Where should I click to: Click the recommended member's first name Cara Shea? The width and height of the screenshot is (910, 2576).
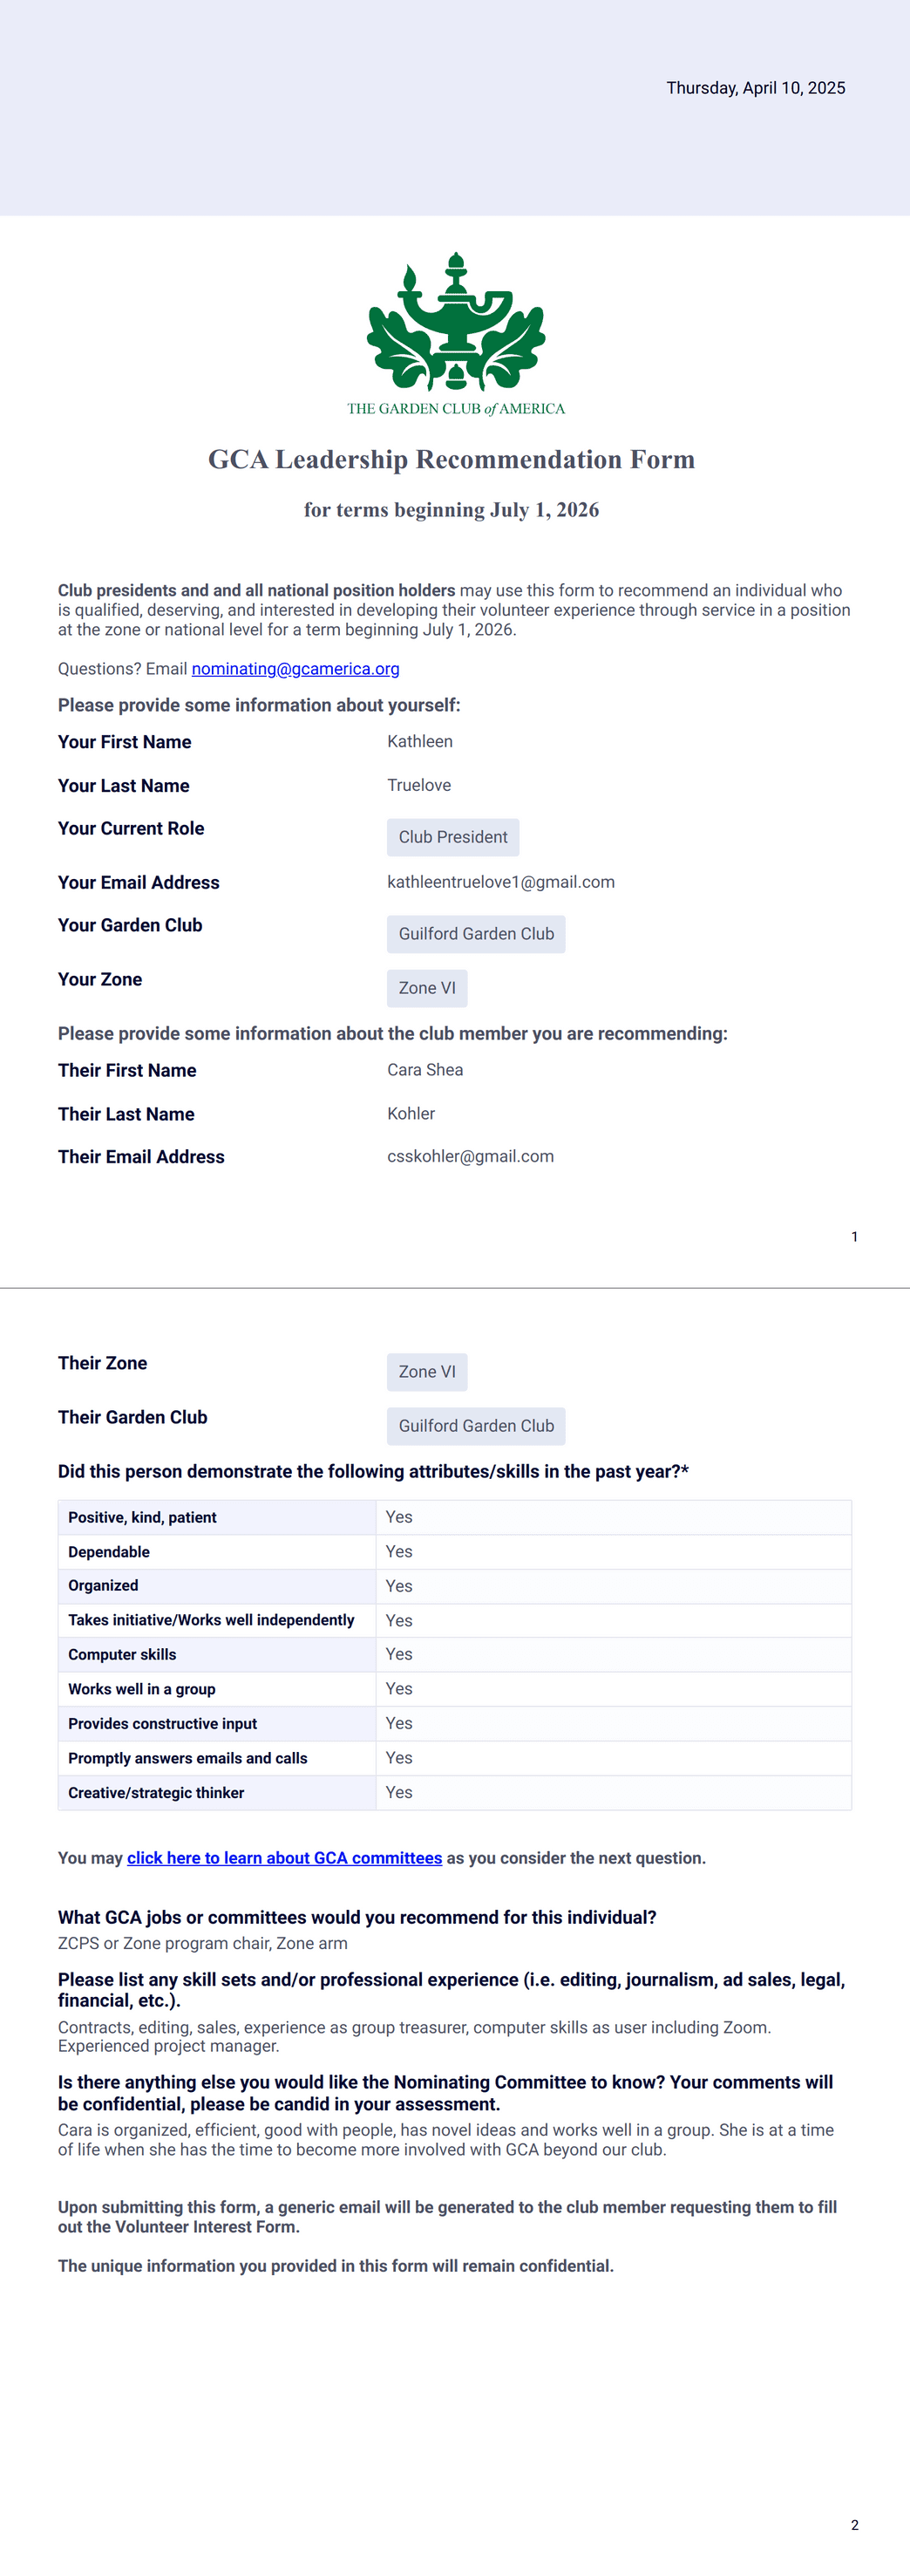click(x=425, y=1070)
